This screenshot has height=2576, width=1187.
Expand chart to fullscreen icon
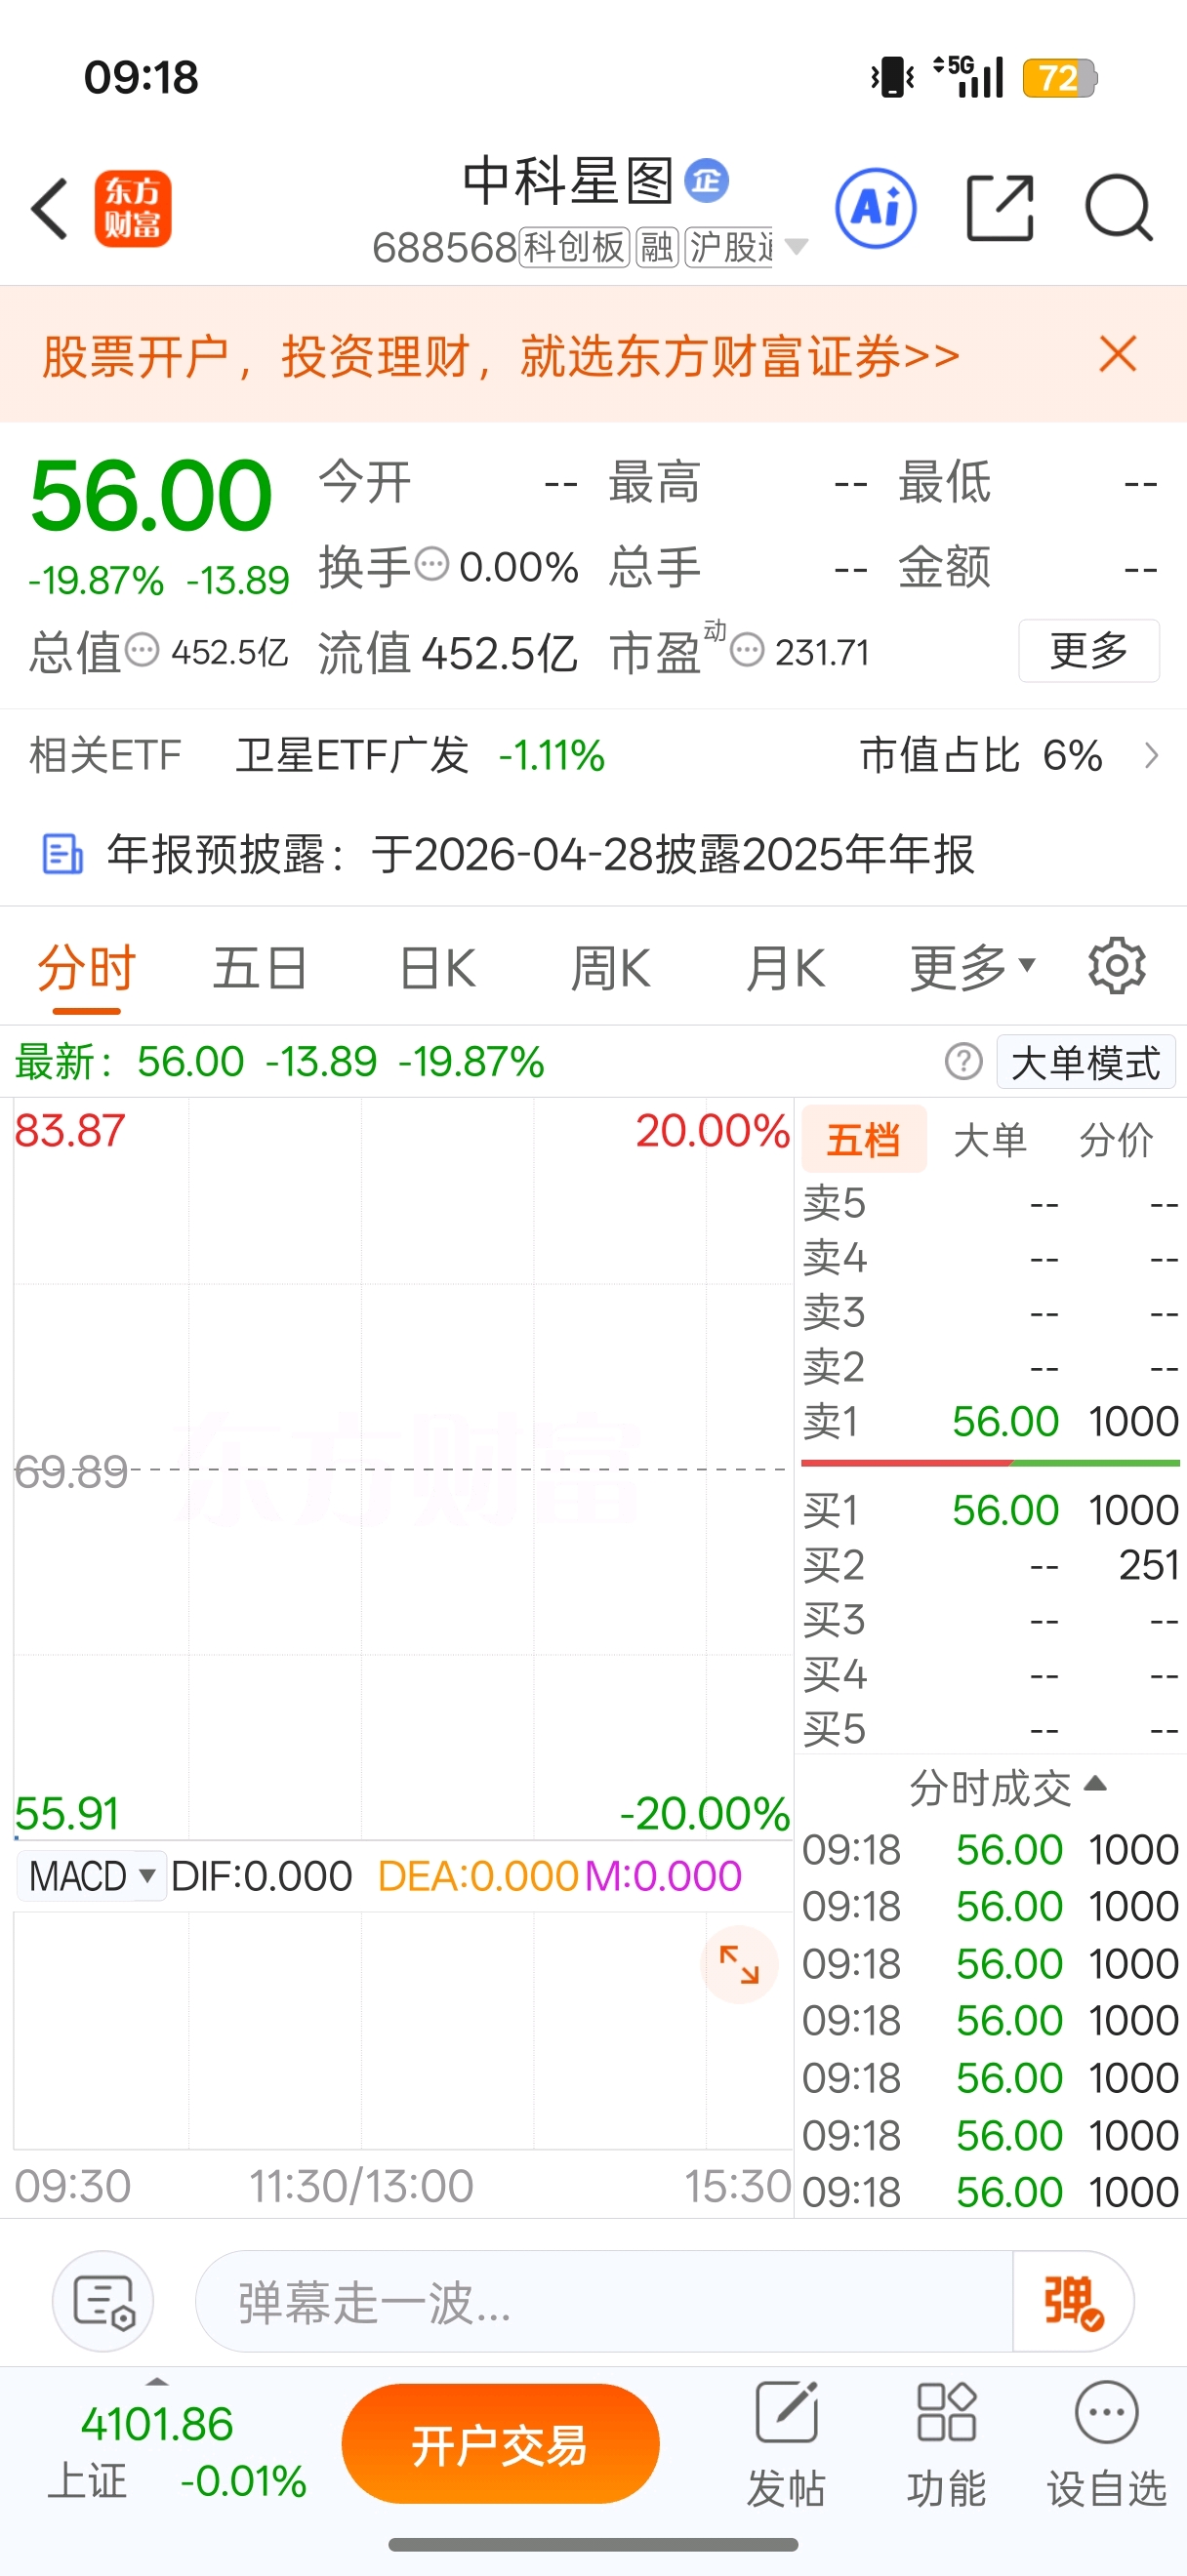click(x=739, y=1965)
